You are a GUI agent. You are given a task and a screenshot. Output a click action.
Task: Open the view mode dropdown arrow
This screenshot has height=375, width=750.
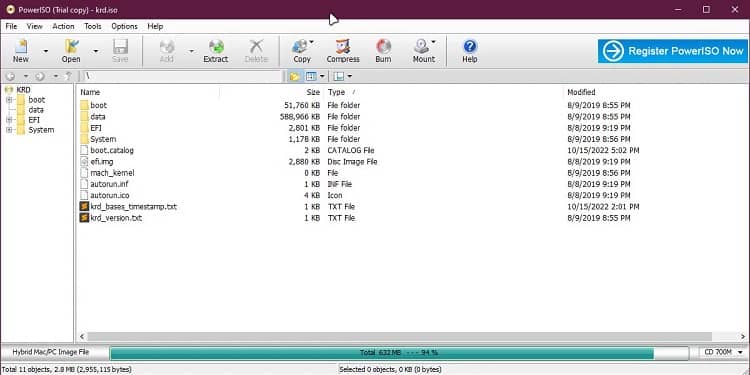coord(322,77)
